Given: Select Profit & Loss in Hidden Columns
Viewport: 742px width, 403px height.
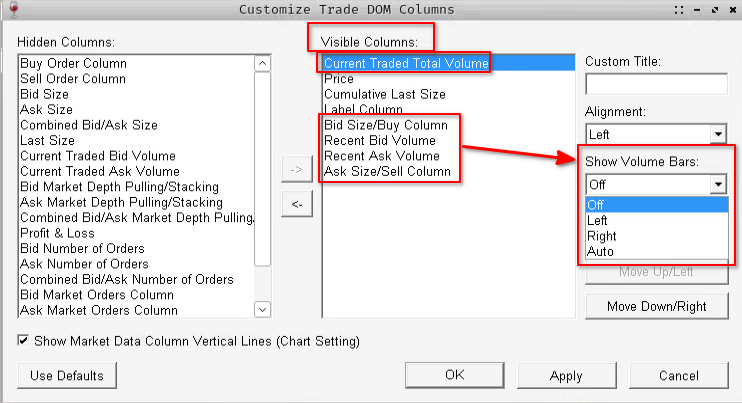Looking at the screenshot, I should [x=57, y=233].
